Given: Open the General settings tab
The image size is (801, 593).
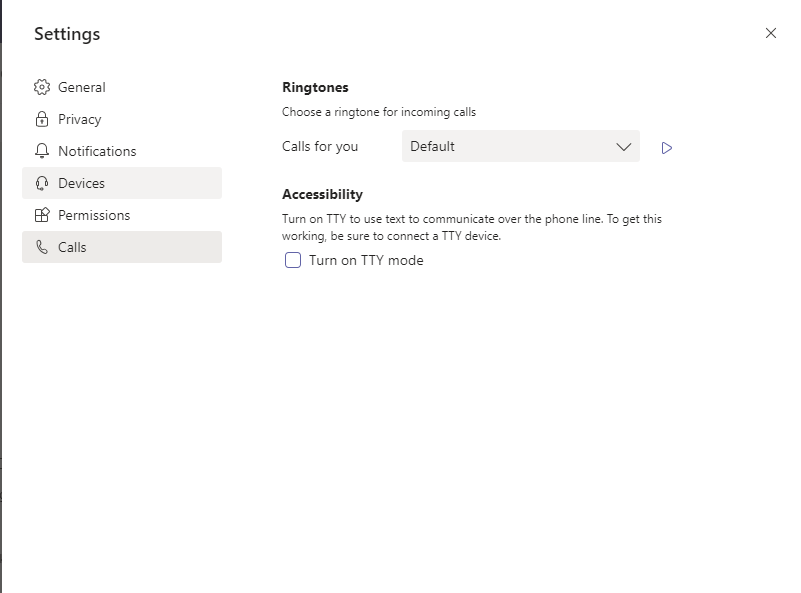Looking at the screenshot, I should pyautogui.click(x=82, y=87).
